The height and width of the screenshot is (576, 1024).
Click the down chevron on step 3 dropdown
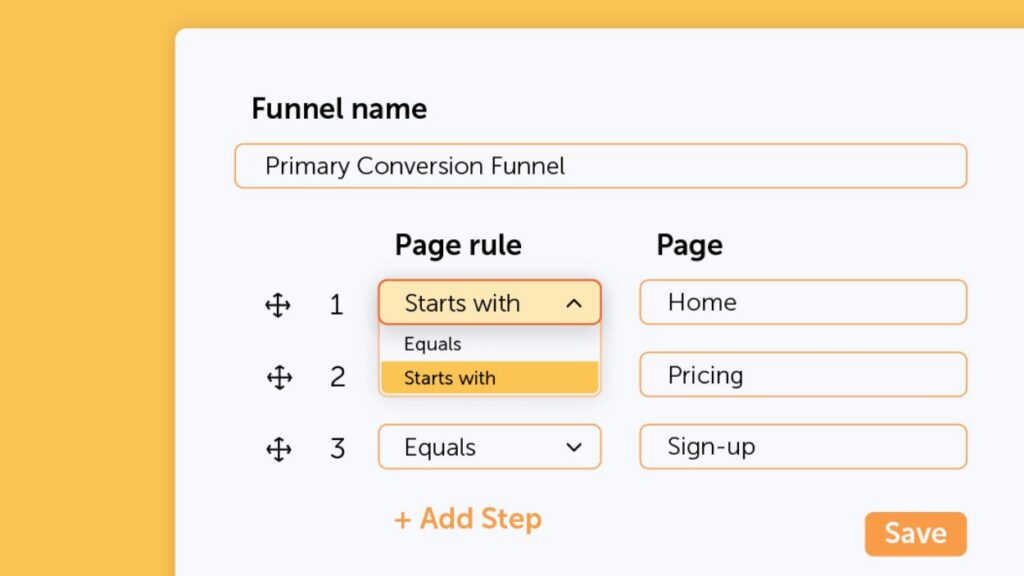click(x=574, y=447)
